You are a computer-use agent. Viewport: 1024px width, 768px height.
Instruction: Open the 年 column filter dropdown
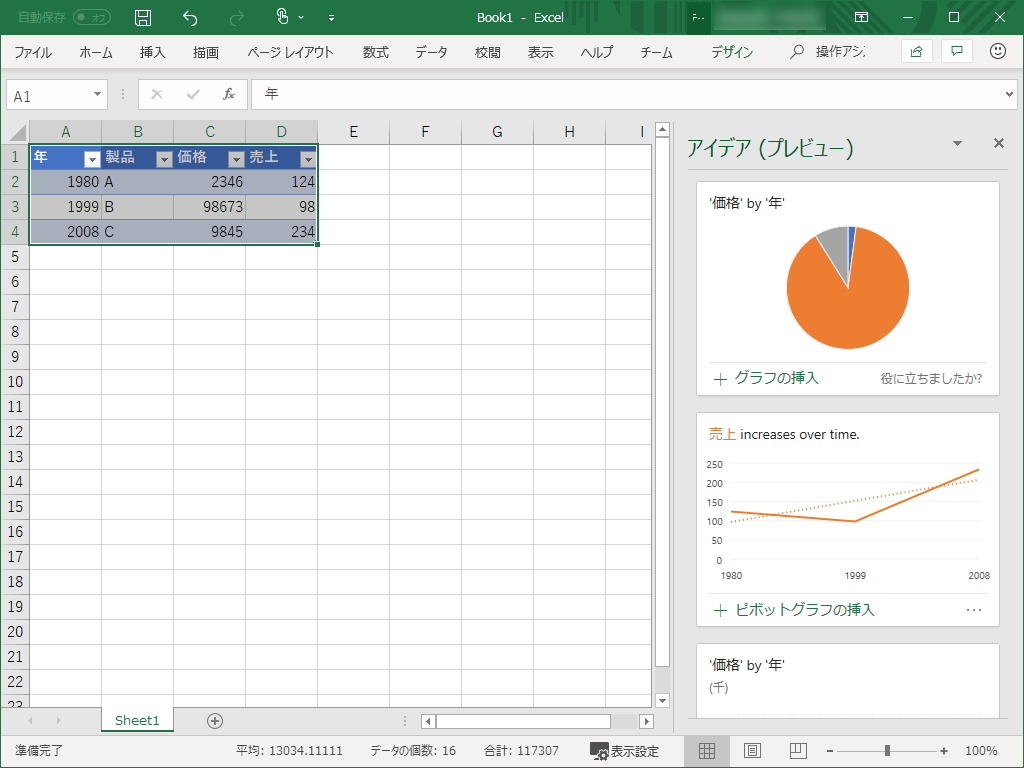(x=92, y=159)
